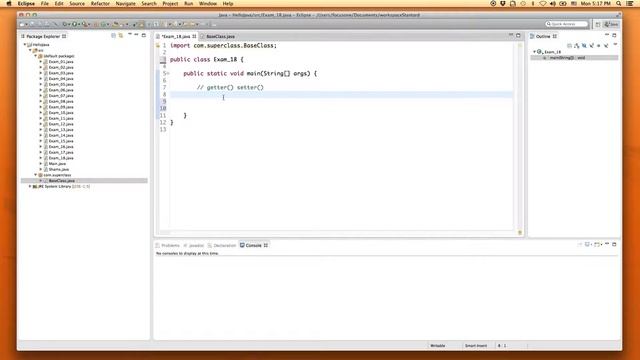Open the Declaration tab
The height and width of the screenshot is (360, 640).
[x=222, y=245]
